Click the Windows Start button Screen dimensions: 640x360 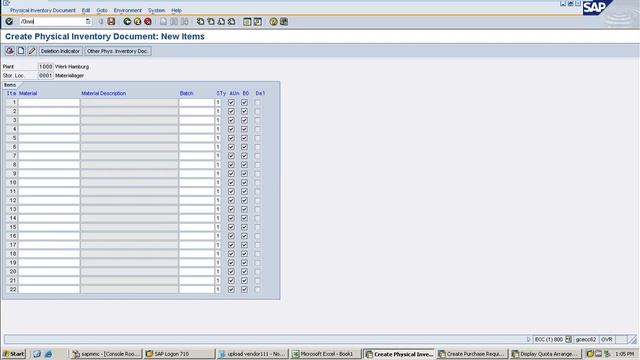click(14, 354)
